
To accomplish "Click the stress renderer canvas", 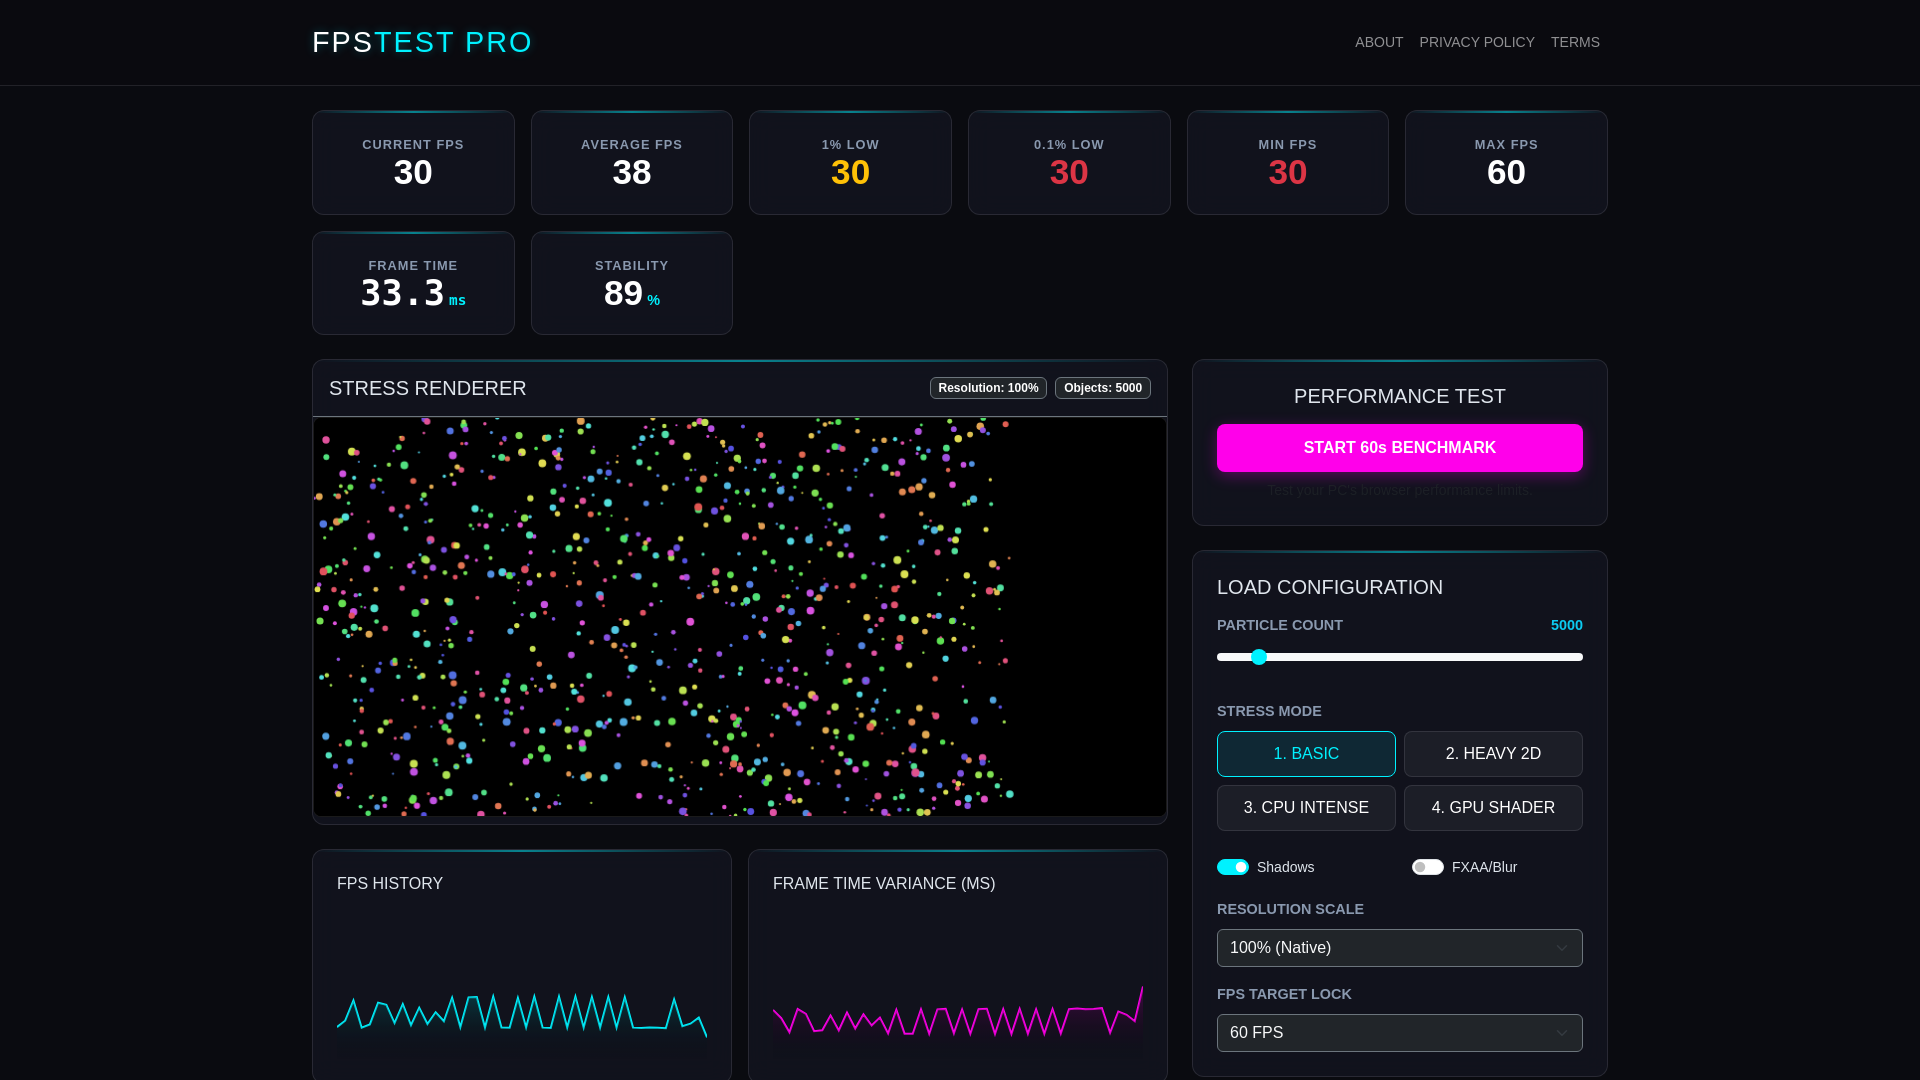I will pos(740,616).
